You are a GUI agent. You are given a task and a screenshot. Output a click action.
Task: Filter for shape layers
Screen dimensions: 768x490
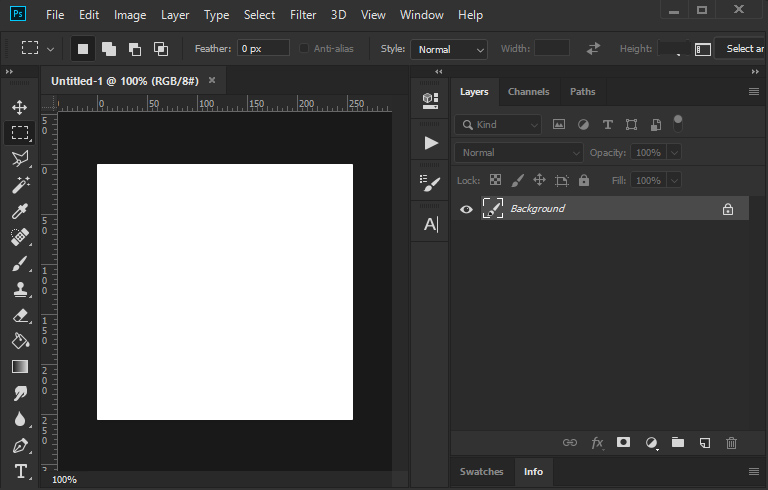631,124
